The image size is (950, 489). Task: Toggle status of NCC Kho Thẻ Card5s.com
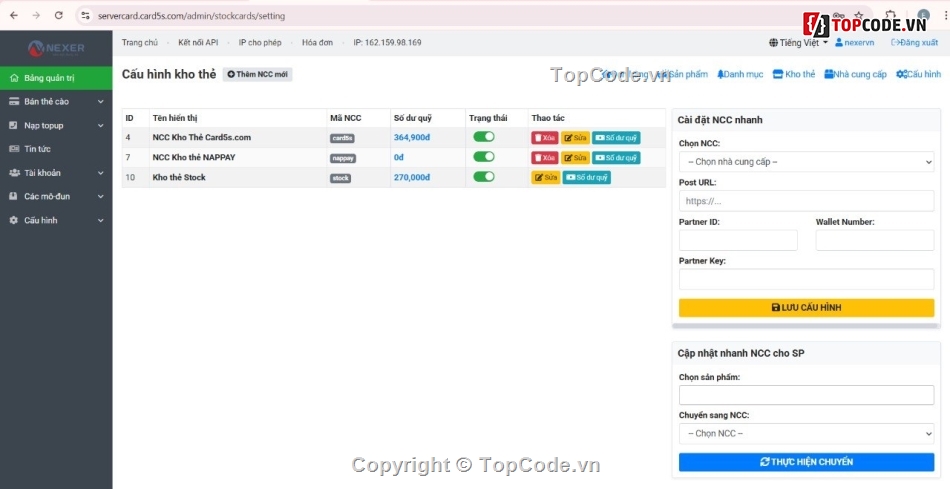pos(483,137)
